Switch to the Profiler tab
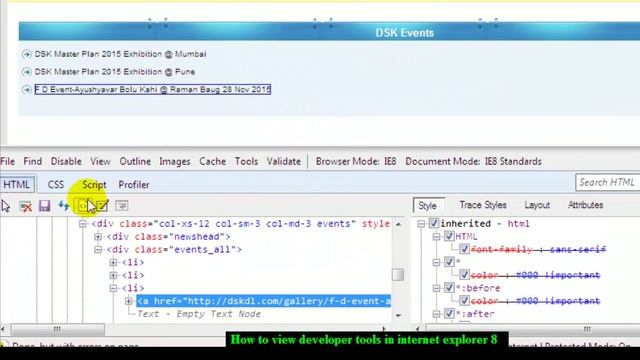The image size is (640, 360). 134,184
